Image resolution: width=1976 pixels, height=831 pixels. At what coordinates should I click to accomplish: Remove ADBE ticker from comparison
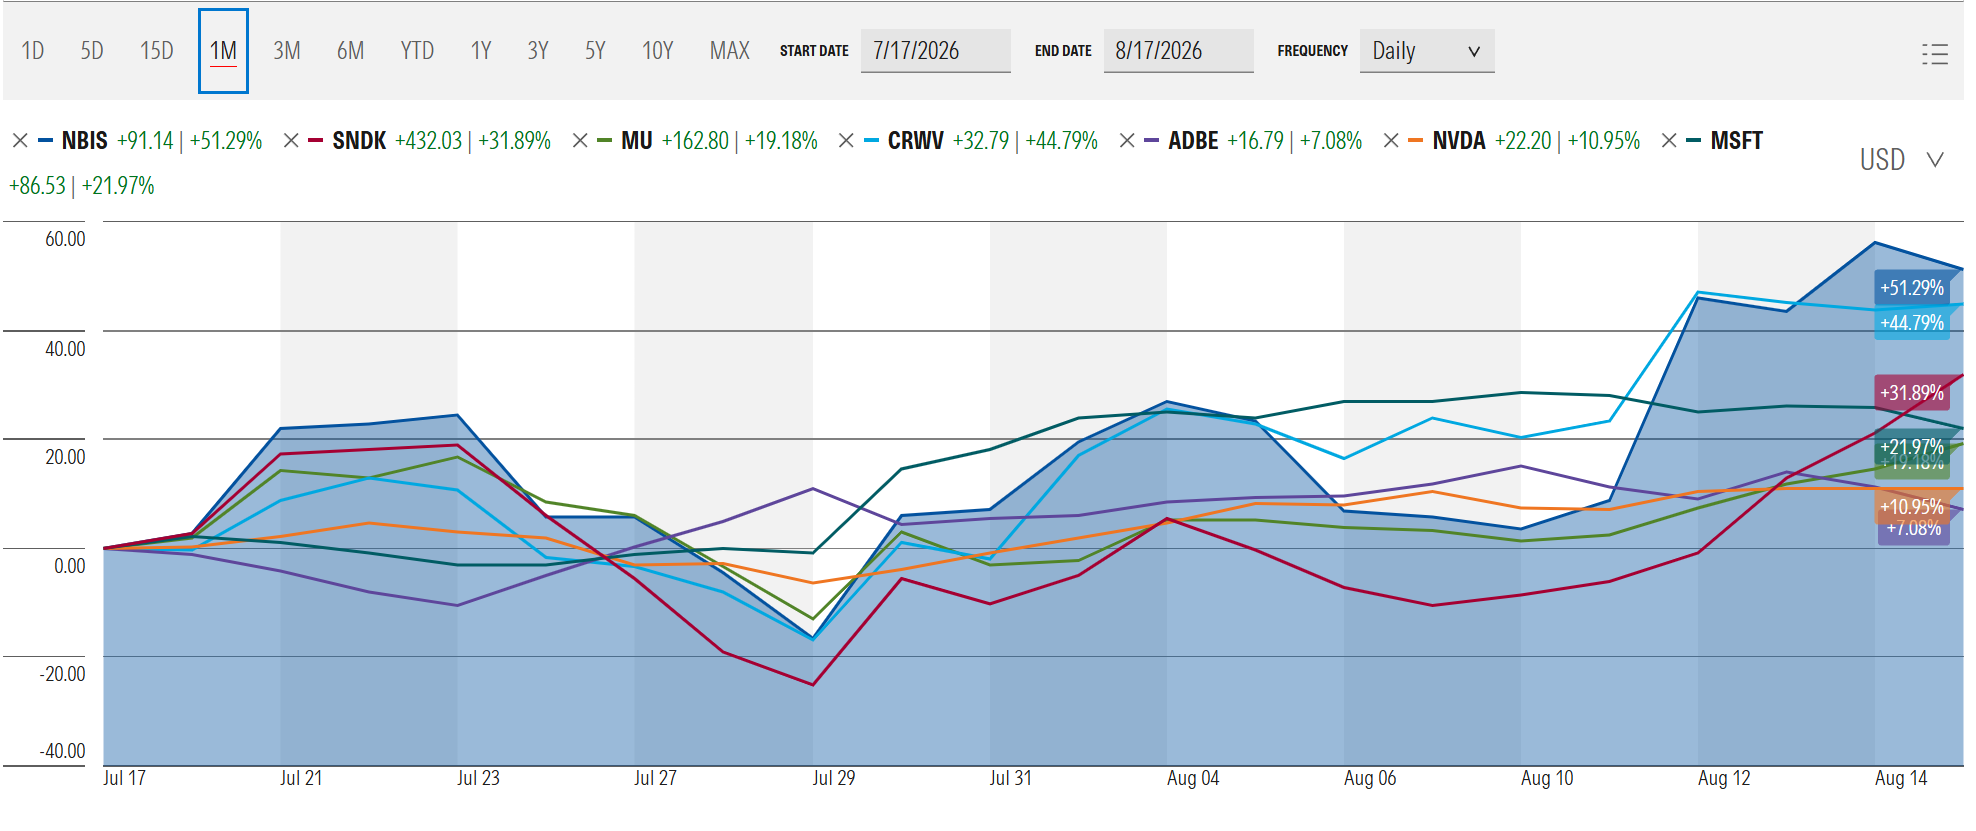tap(1127, 141)
